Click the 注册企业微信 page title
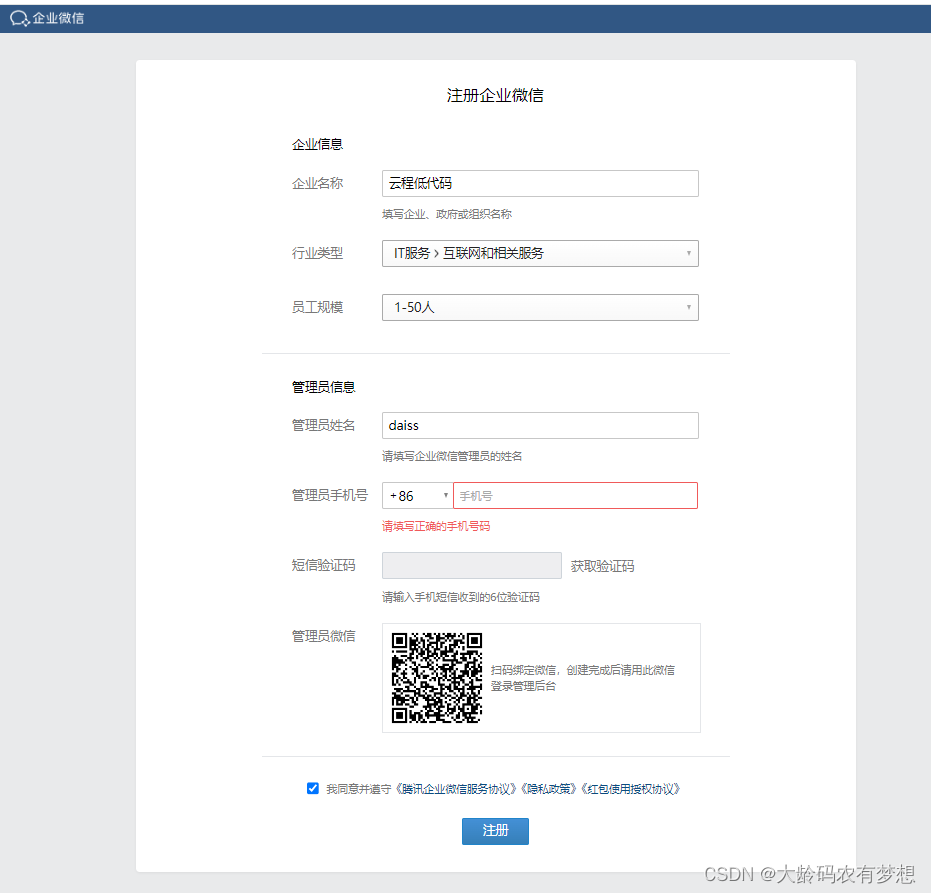This screenshot has width=931, height=893. [x=495, y=96]
